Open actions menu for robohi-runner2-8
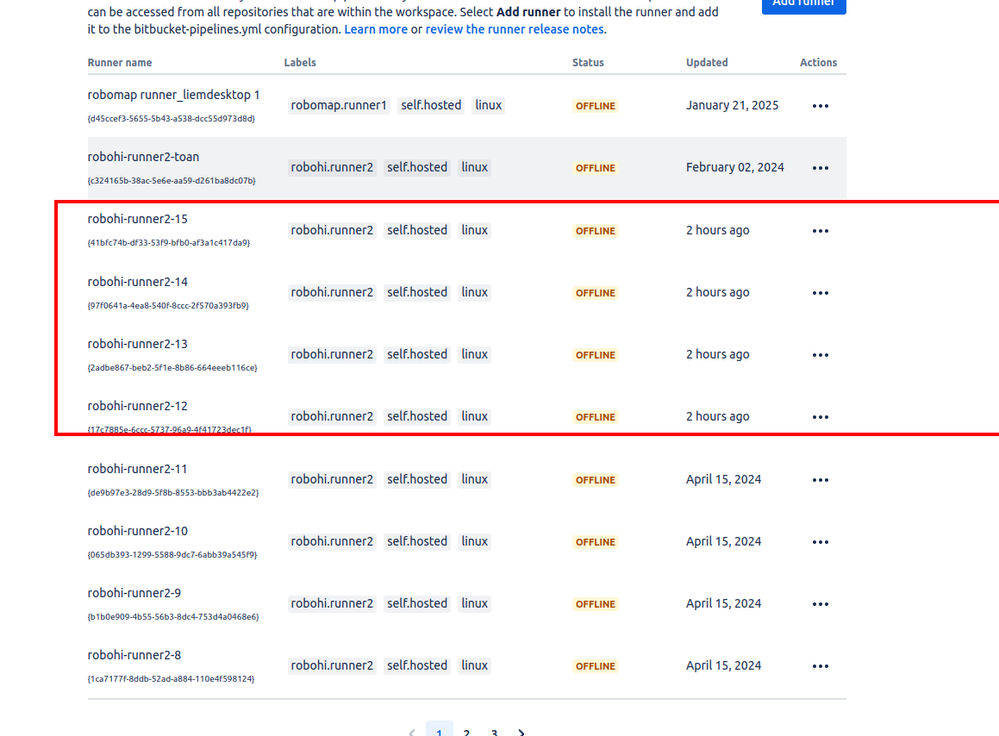 coord(820,666)
